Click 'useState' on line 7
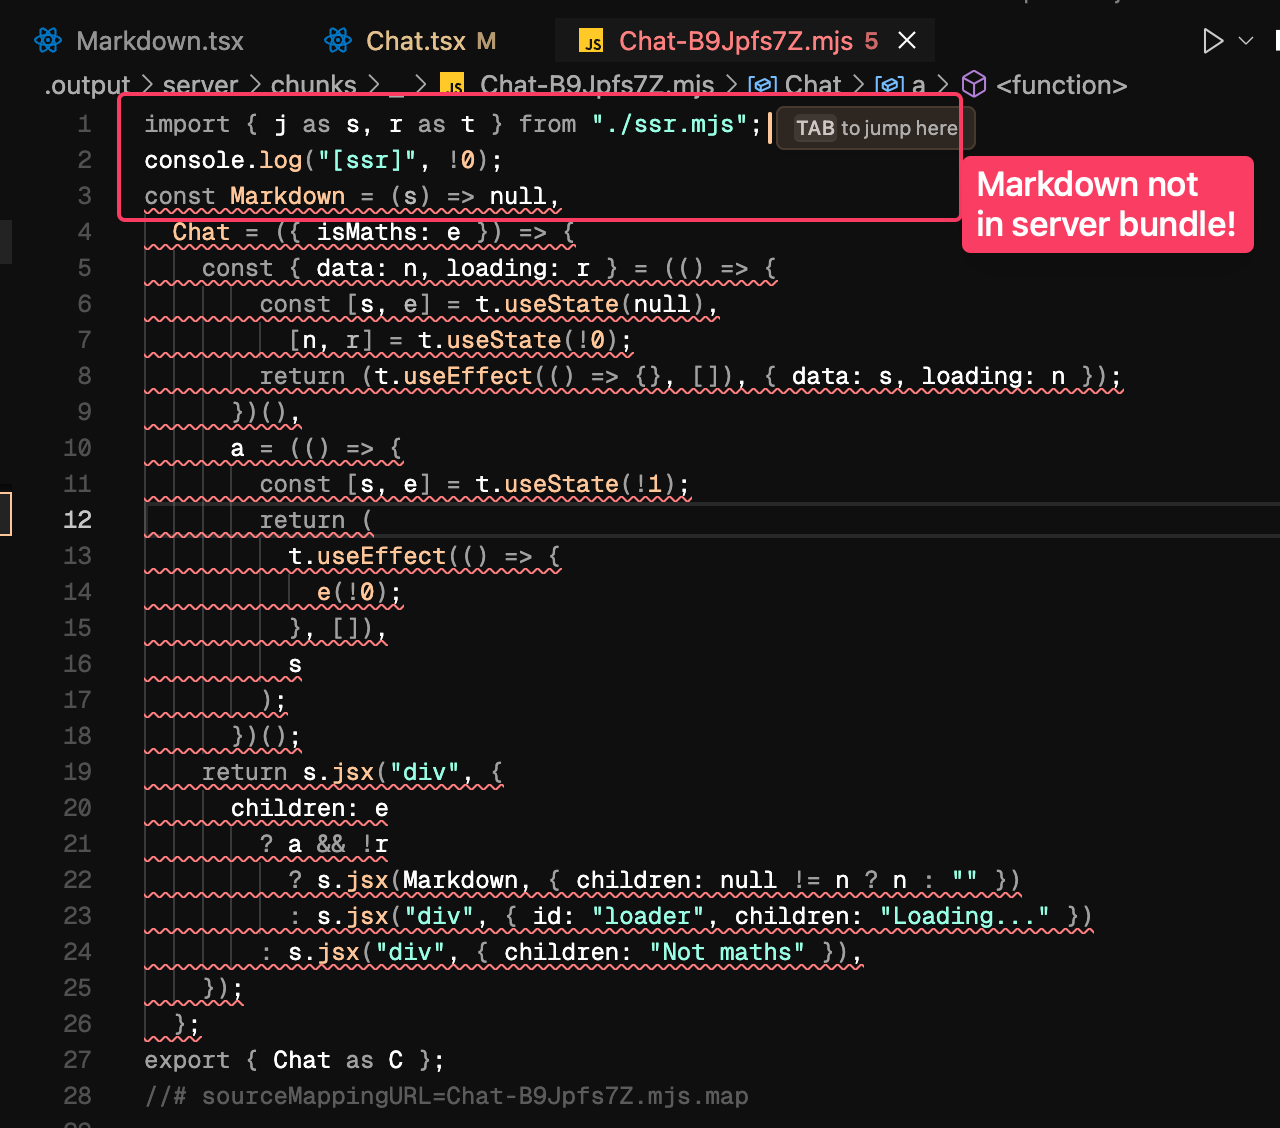Screen dimensions: 1280x1128 point(504,340)
